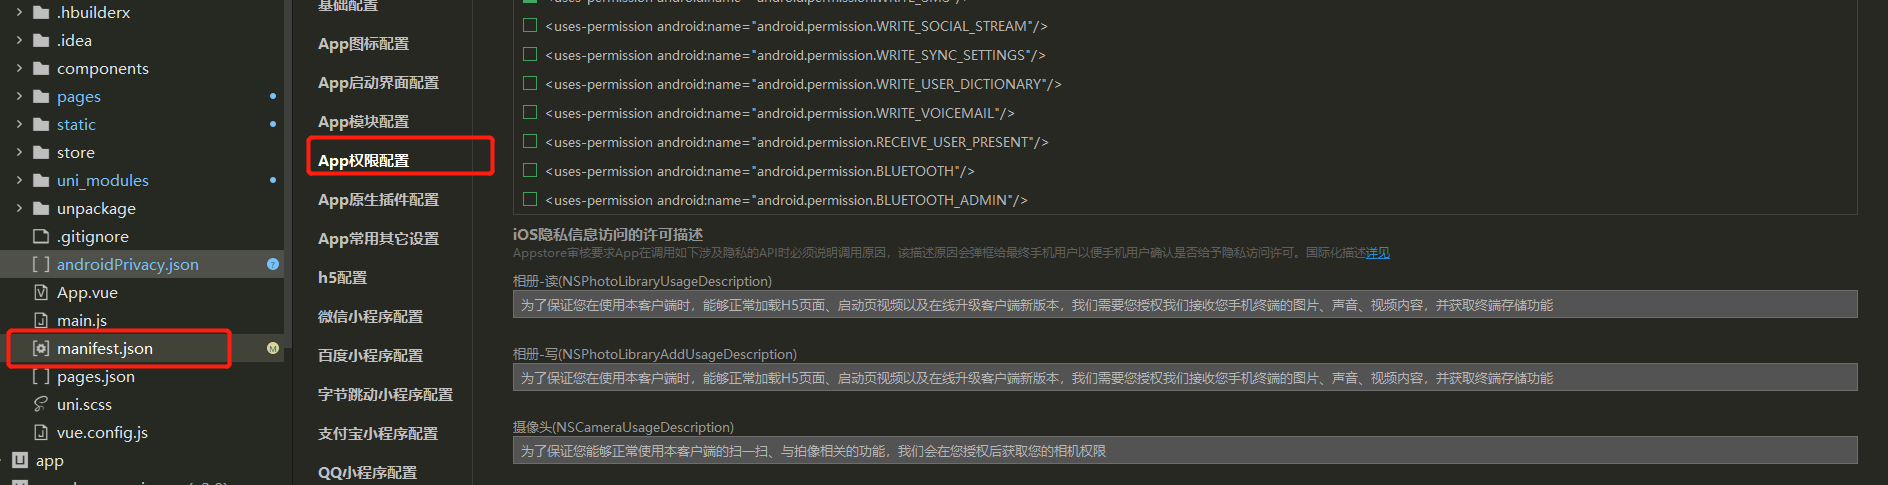Open App原生插件配置 section
The width and height of the screenshot is (1888, 485).
coord(378,200)
